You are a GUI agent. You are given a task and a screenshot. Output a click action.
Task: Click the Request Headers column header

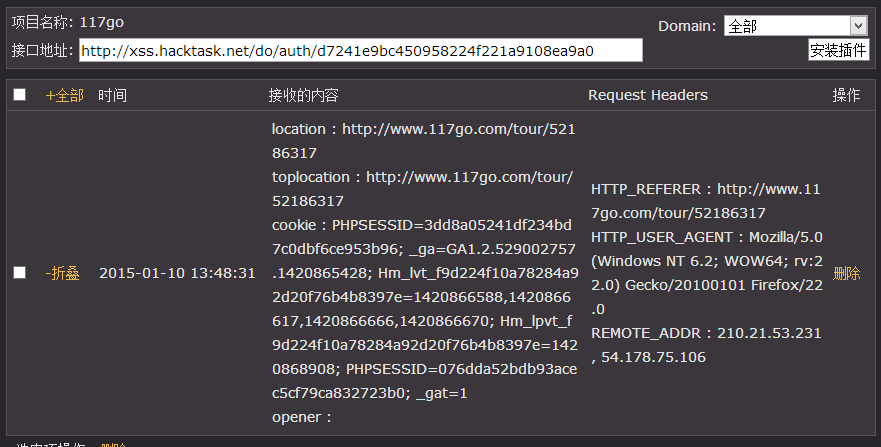pyautogui.click(x=648, y=95)
